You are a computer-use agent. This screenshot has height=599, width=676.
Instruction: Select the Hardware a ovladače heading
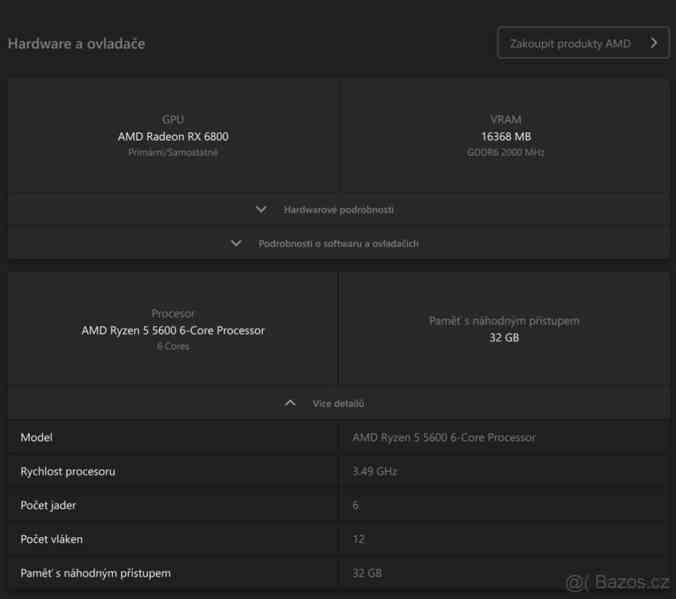pos(76,44)
